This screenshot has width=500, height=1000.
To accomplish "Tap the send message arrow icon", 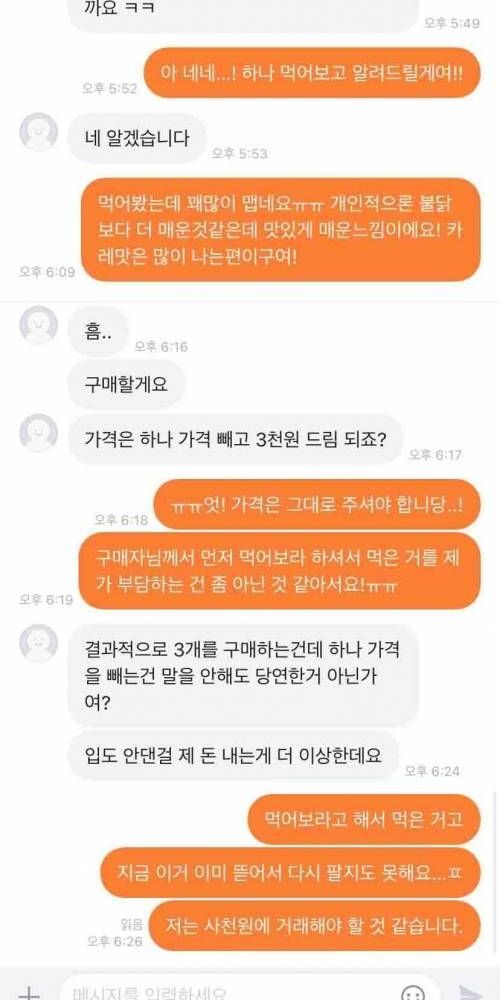I will coord(471,993).
